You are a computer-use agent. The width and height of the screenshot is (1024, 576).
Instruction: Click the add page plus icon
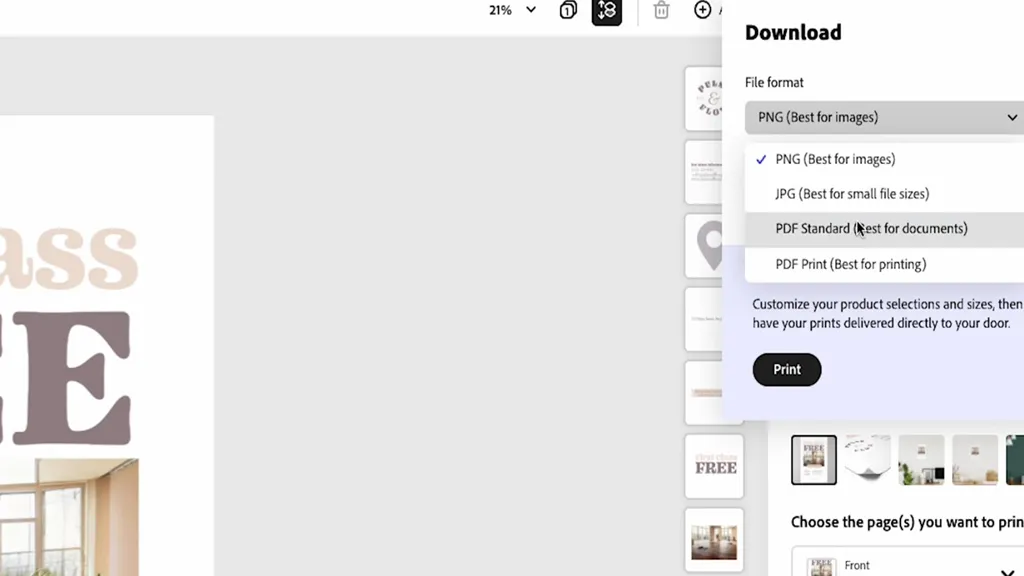click(x=702, y=10)
